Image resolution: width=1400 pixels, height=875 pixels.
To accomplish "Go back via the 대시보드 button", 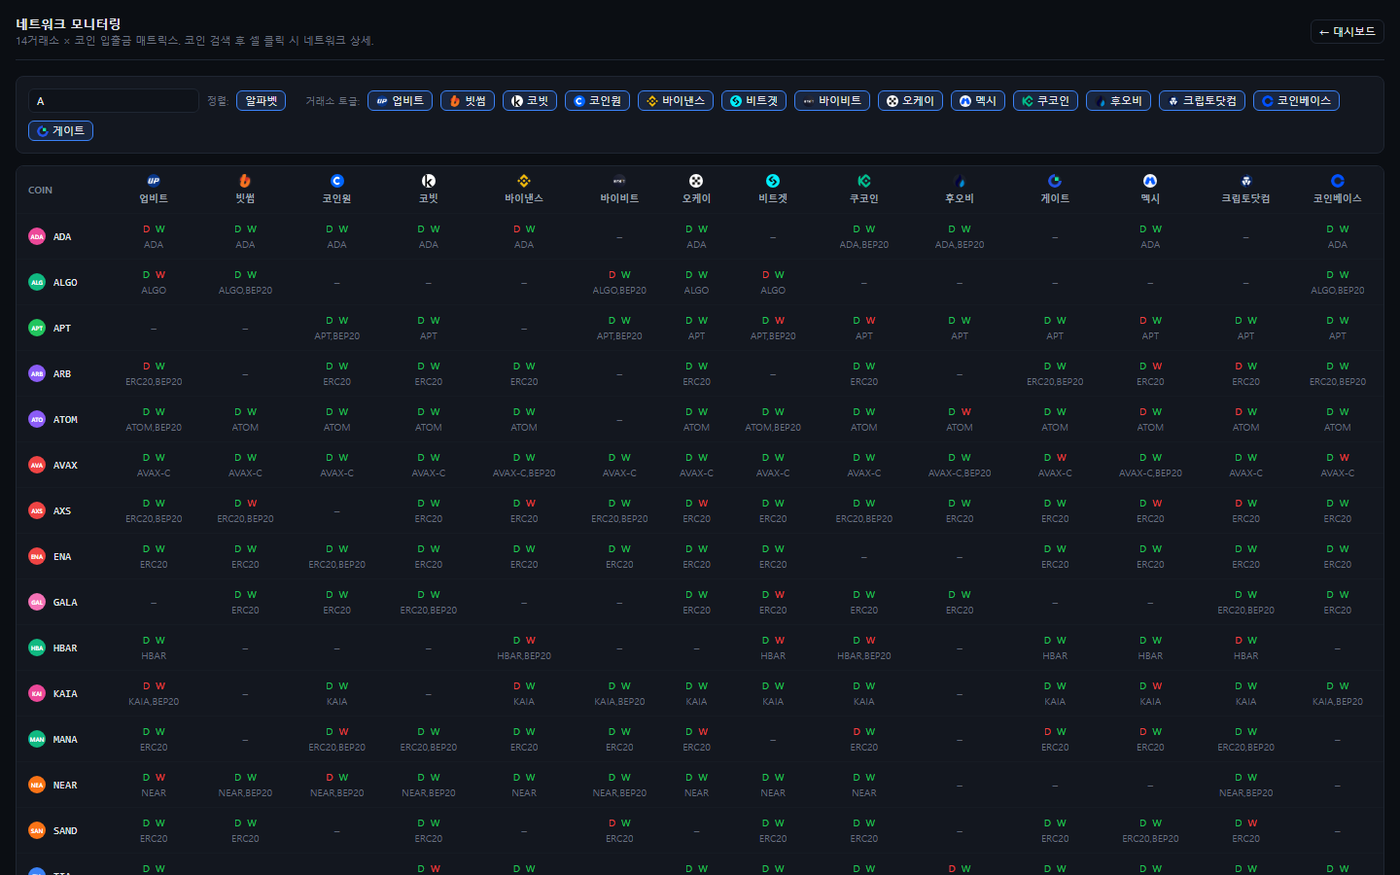I will click(x=1347, y=32).
